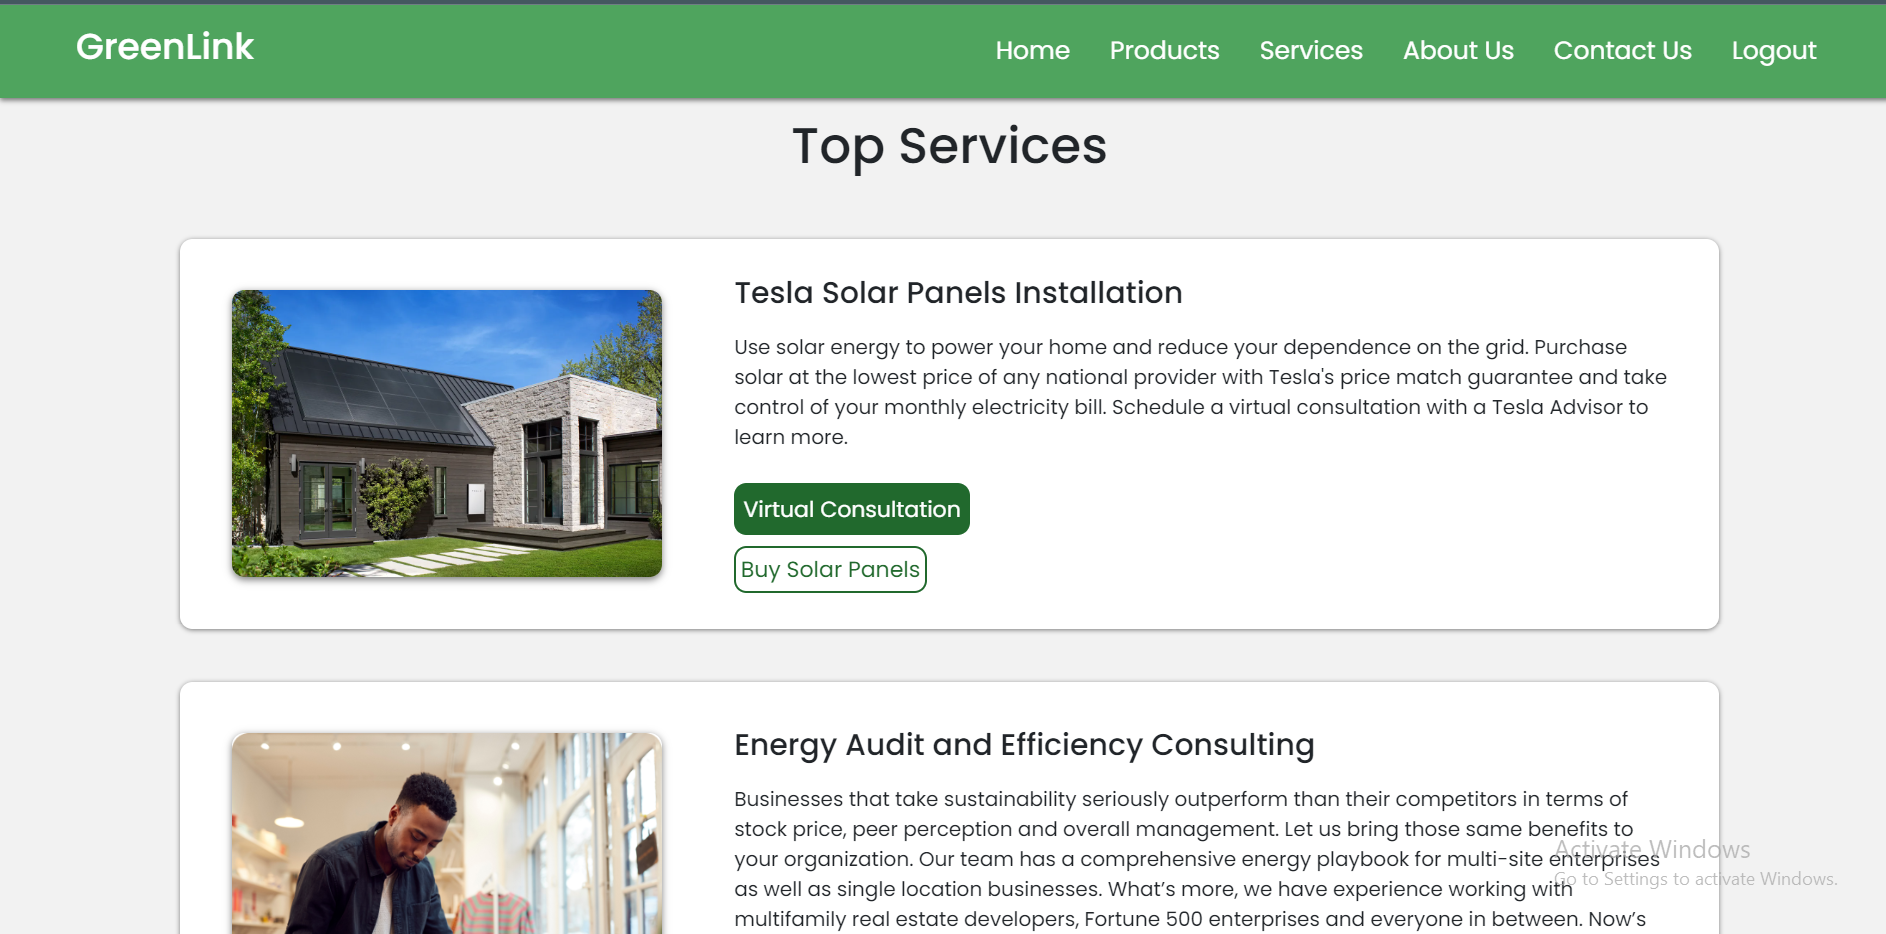
Task: Click the Tesla Solar Panels Installation heading
Action: [x=958, y=293]
